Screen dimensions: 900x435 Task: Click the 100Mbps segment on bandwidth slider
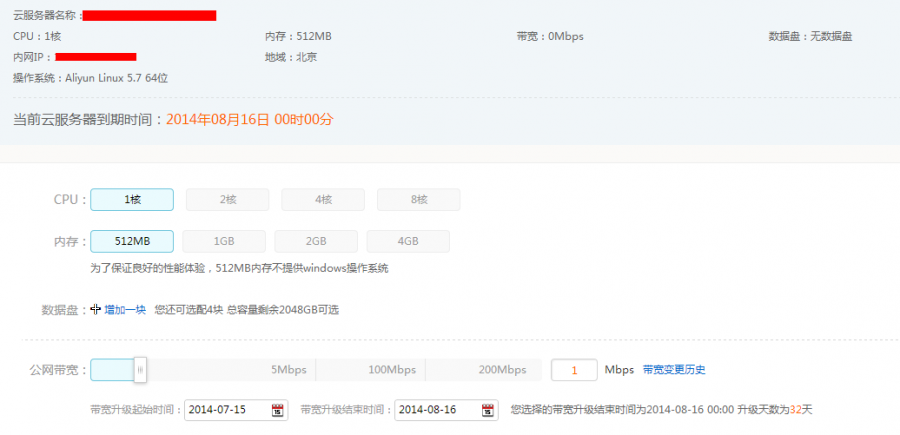(370, 370)
